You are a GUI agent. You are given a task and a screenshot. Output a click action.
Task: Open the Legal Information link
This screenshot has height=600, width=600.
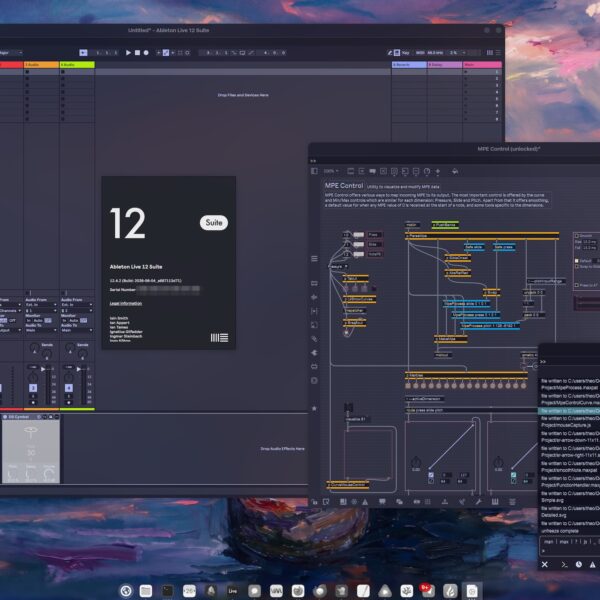[x=126, y=303]
